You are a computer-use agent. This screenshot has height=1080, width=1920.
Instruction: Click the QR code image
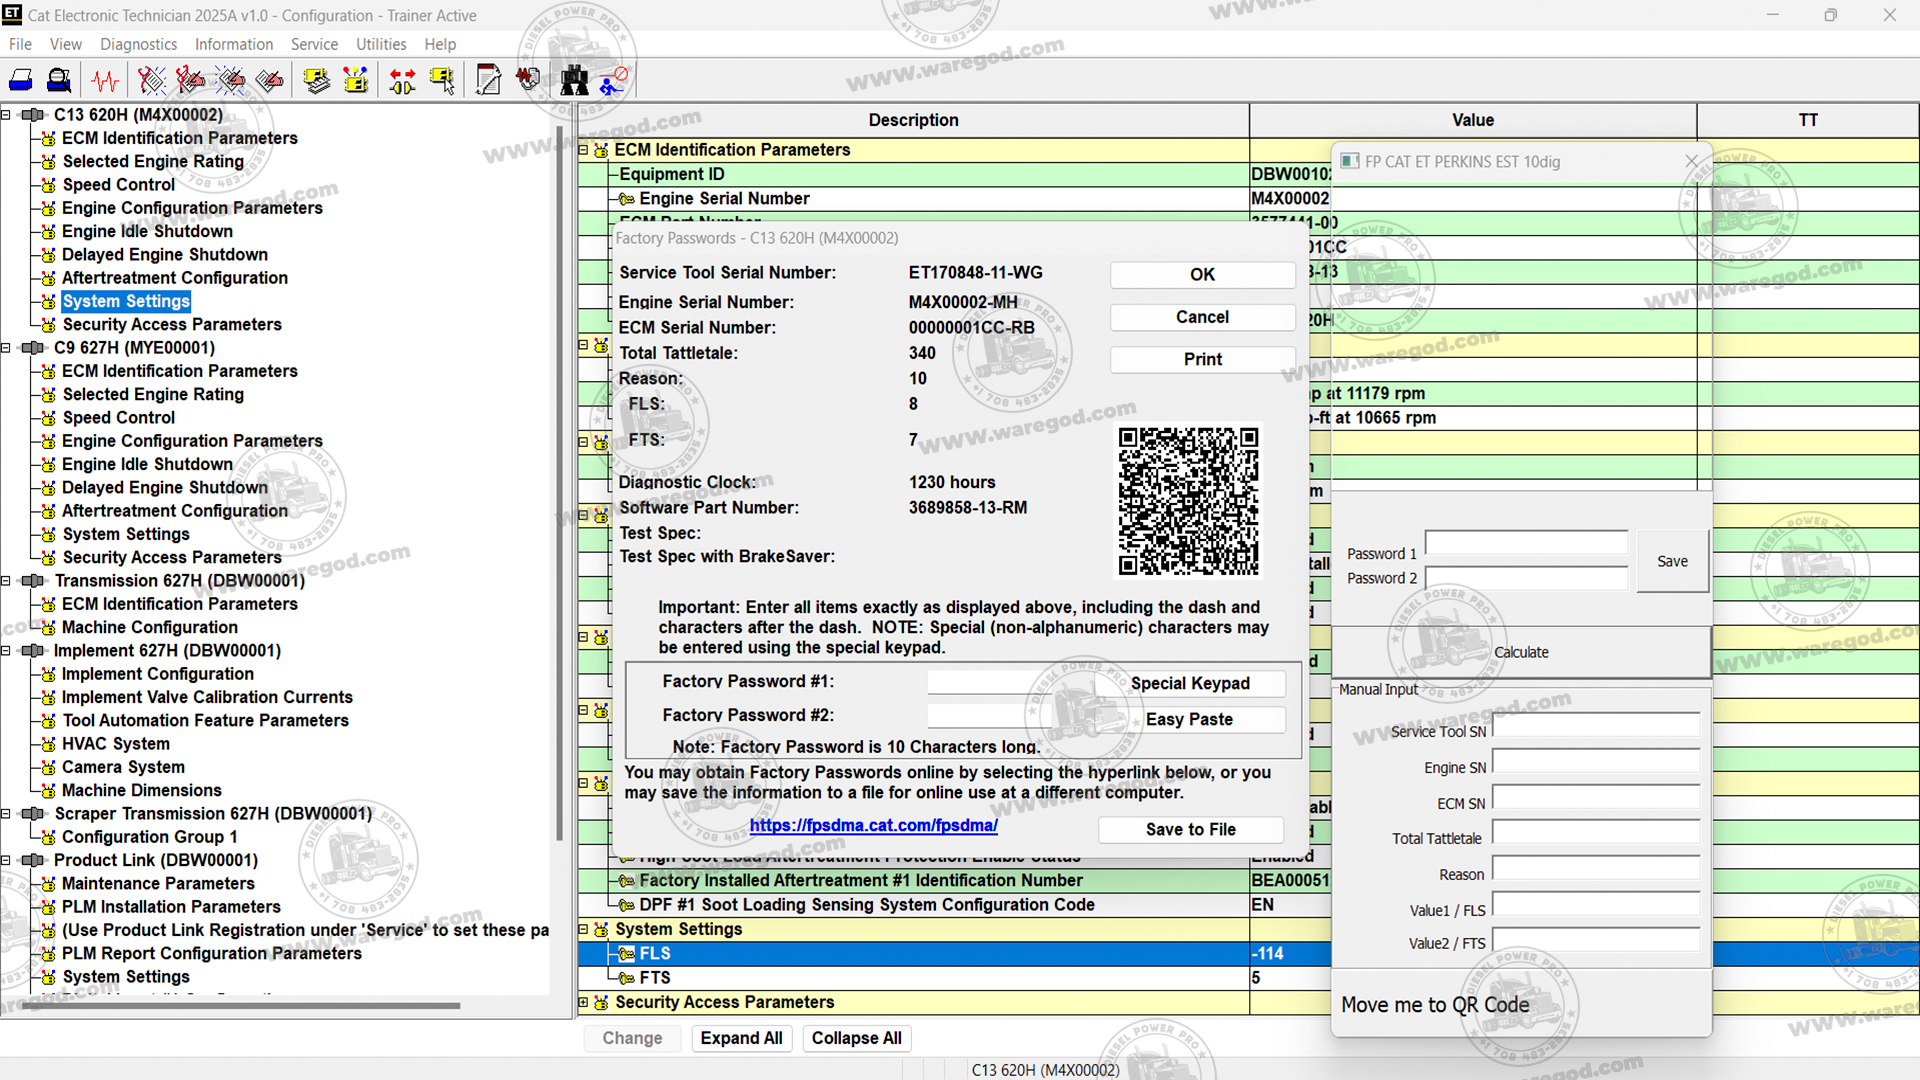coord(1187,501)
